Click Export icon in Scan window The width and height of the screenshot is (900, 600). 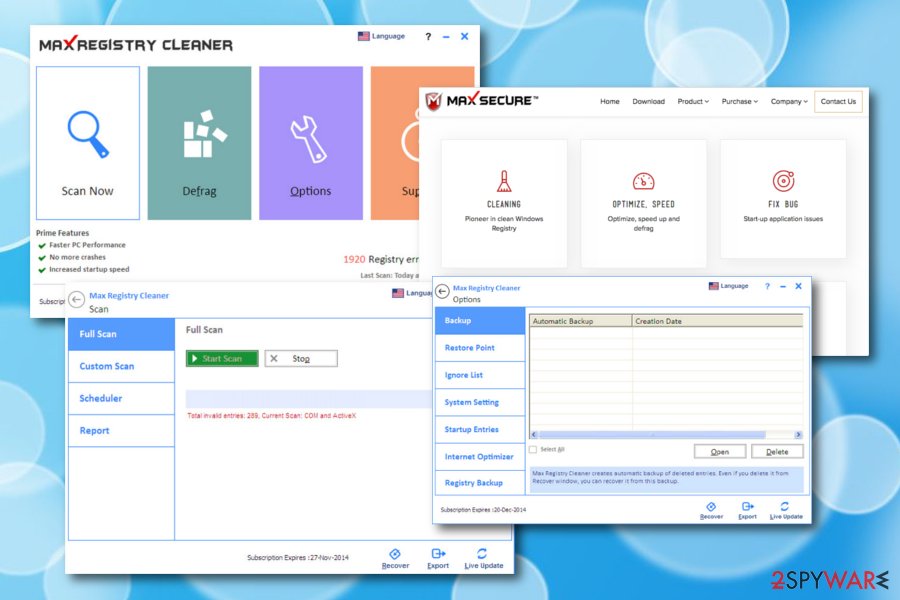pos(438,558)
